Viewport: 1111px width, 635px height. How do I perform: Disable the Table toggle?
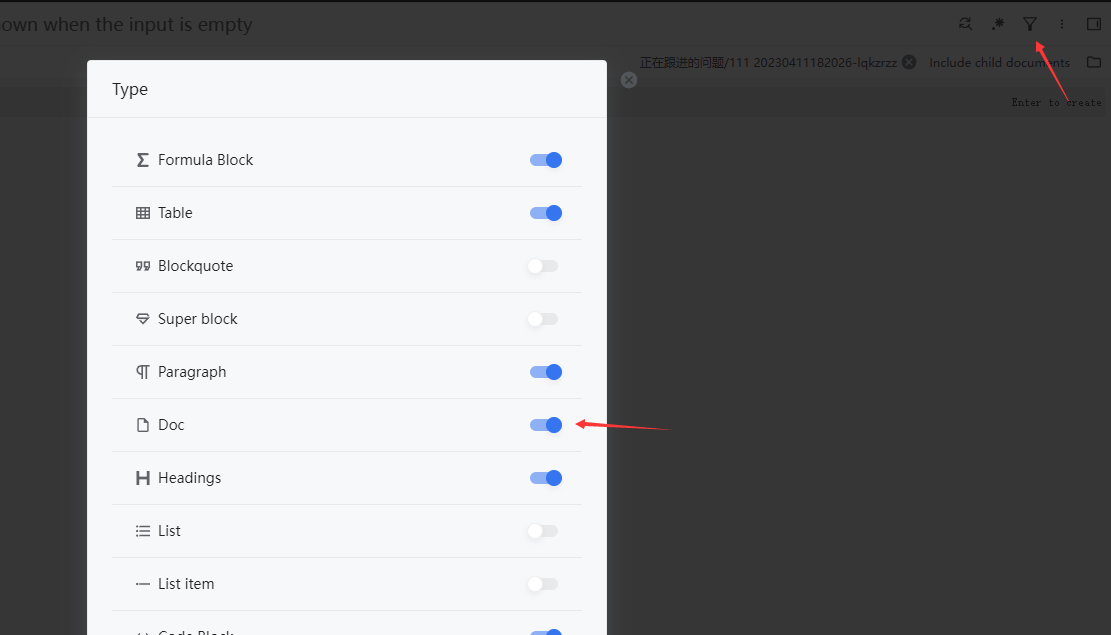(545, 212)
